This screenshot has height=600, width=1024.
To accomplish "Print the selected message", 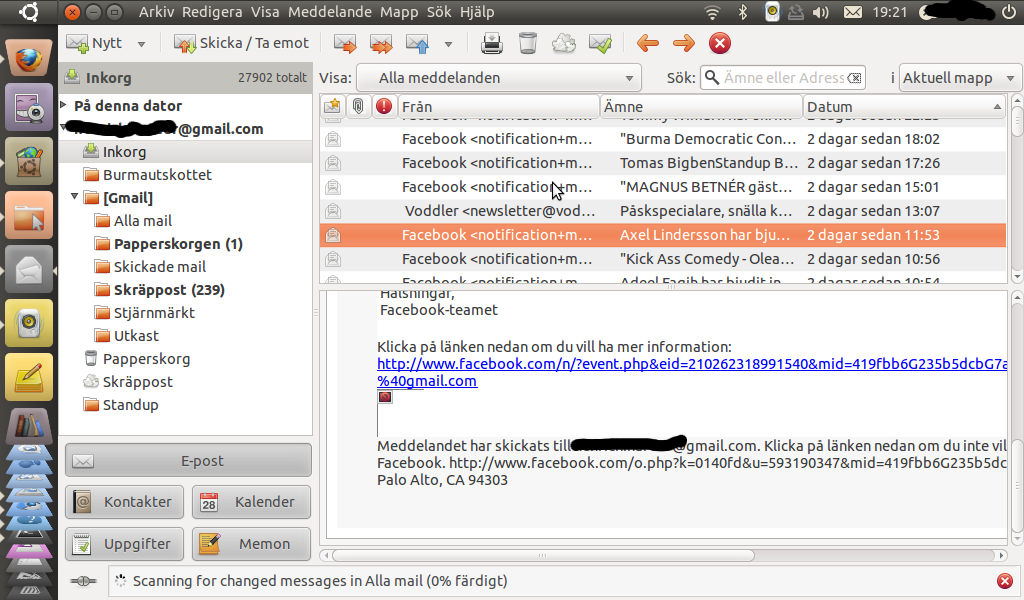I will point(492,44).
